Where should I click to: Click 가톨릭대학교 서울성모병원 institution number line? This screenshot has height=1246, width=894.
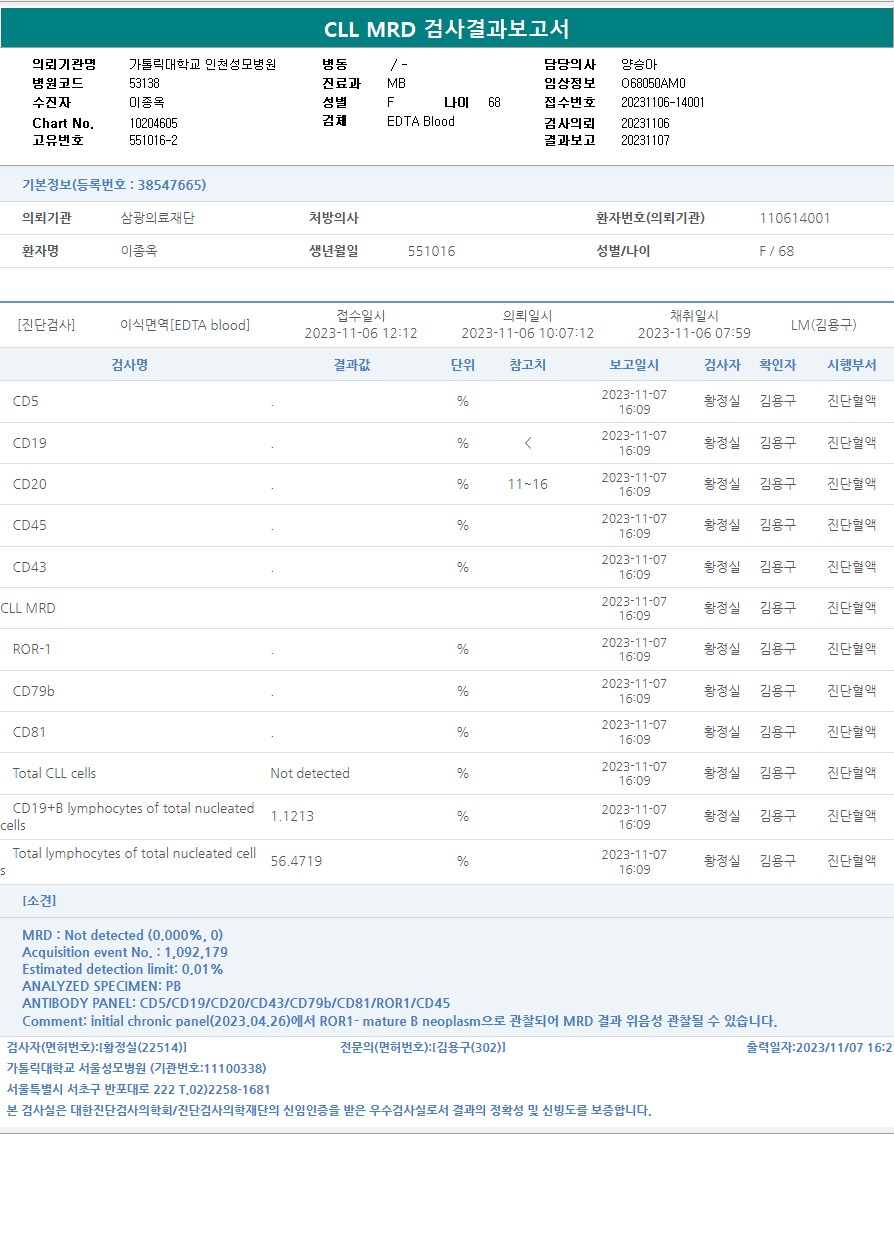tap(136, 1068)
